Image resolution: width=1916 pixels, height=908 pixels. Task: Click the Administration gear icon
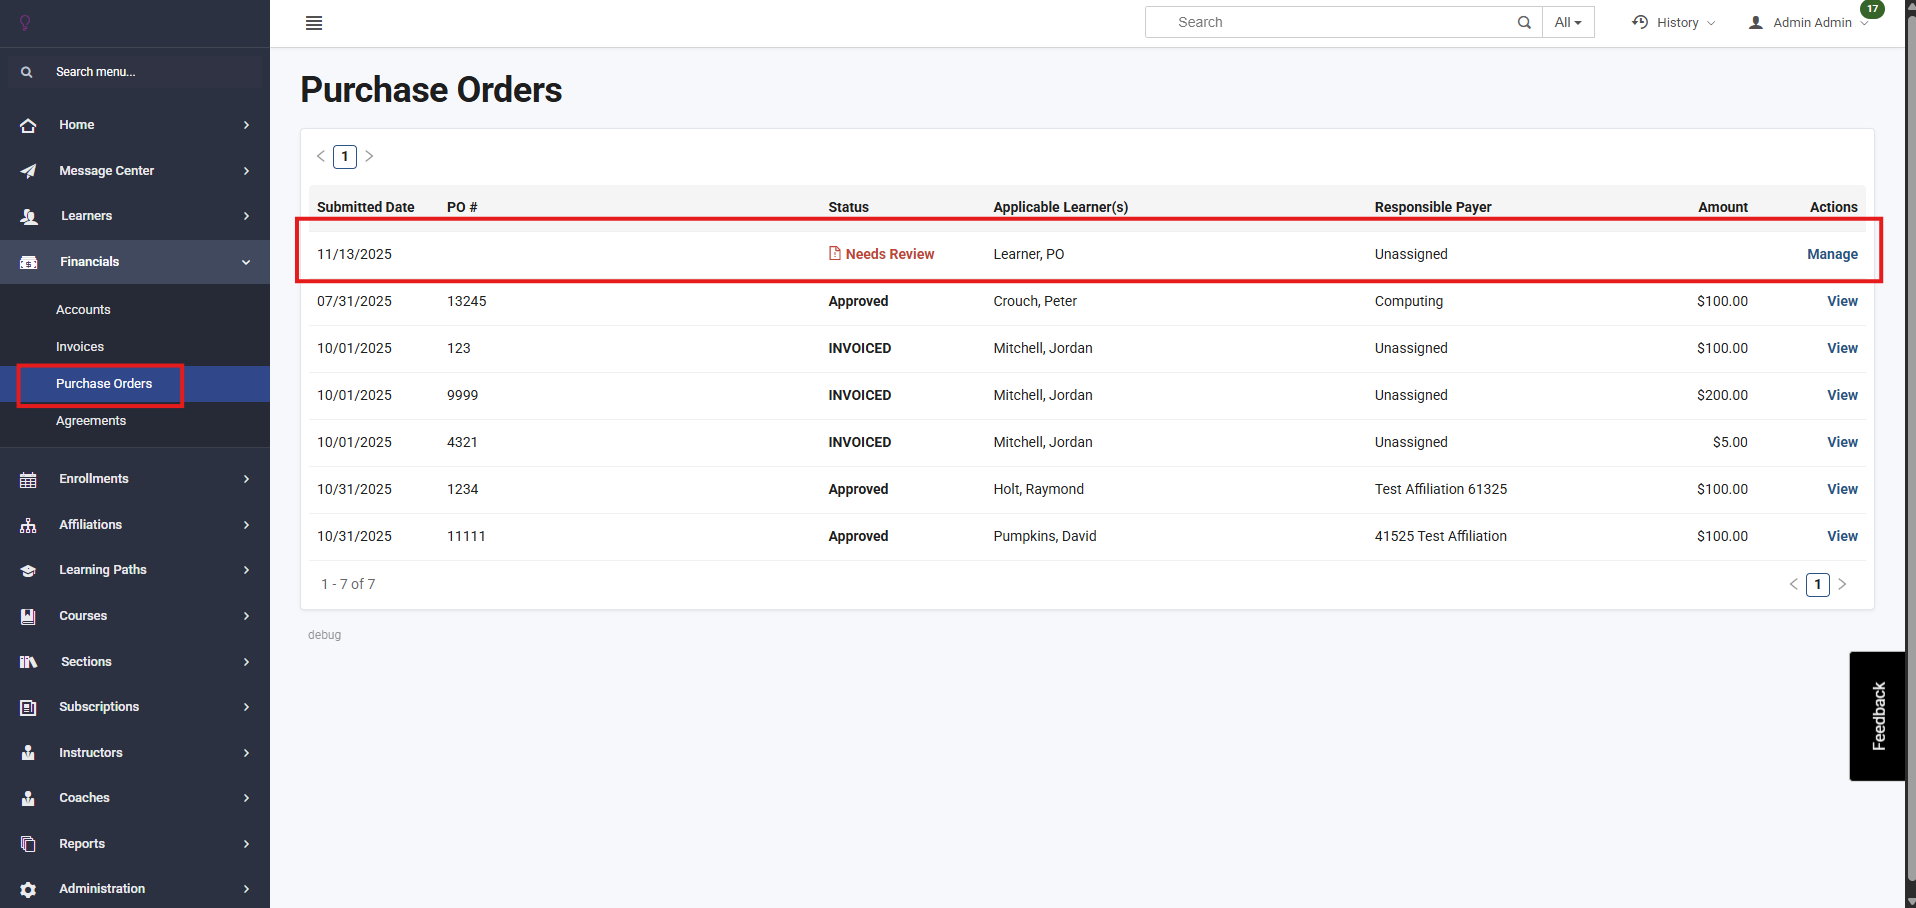(28, 889)
